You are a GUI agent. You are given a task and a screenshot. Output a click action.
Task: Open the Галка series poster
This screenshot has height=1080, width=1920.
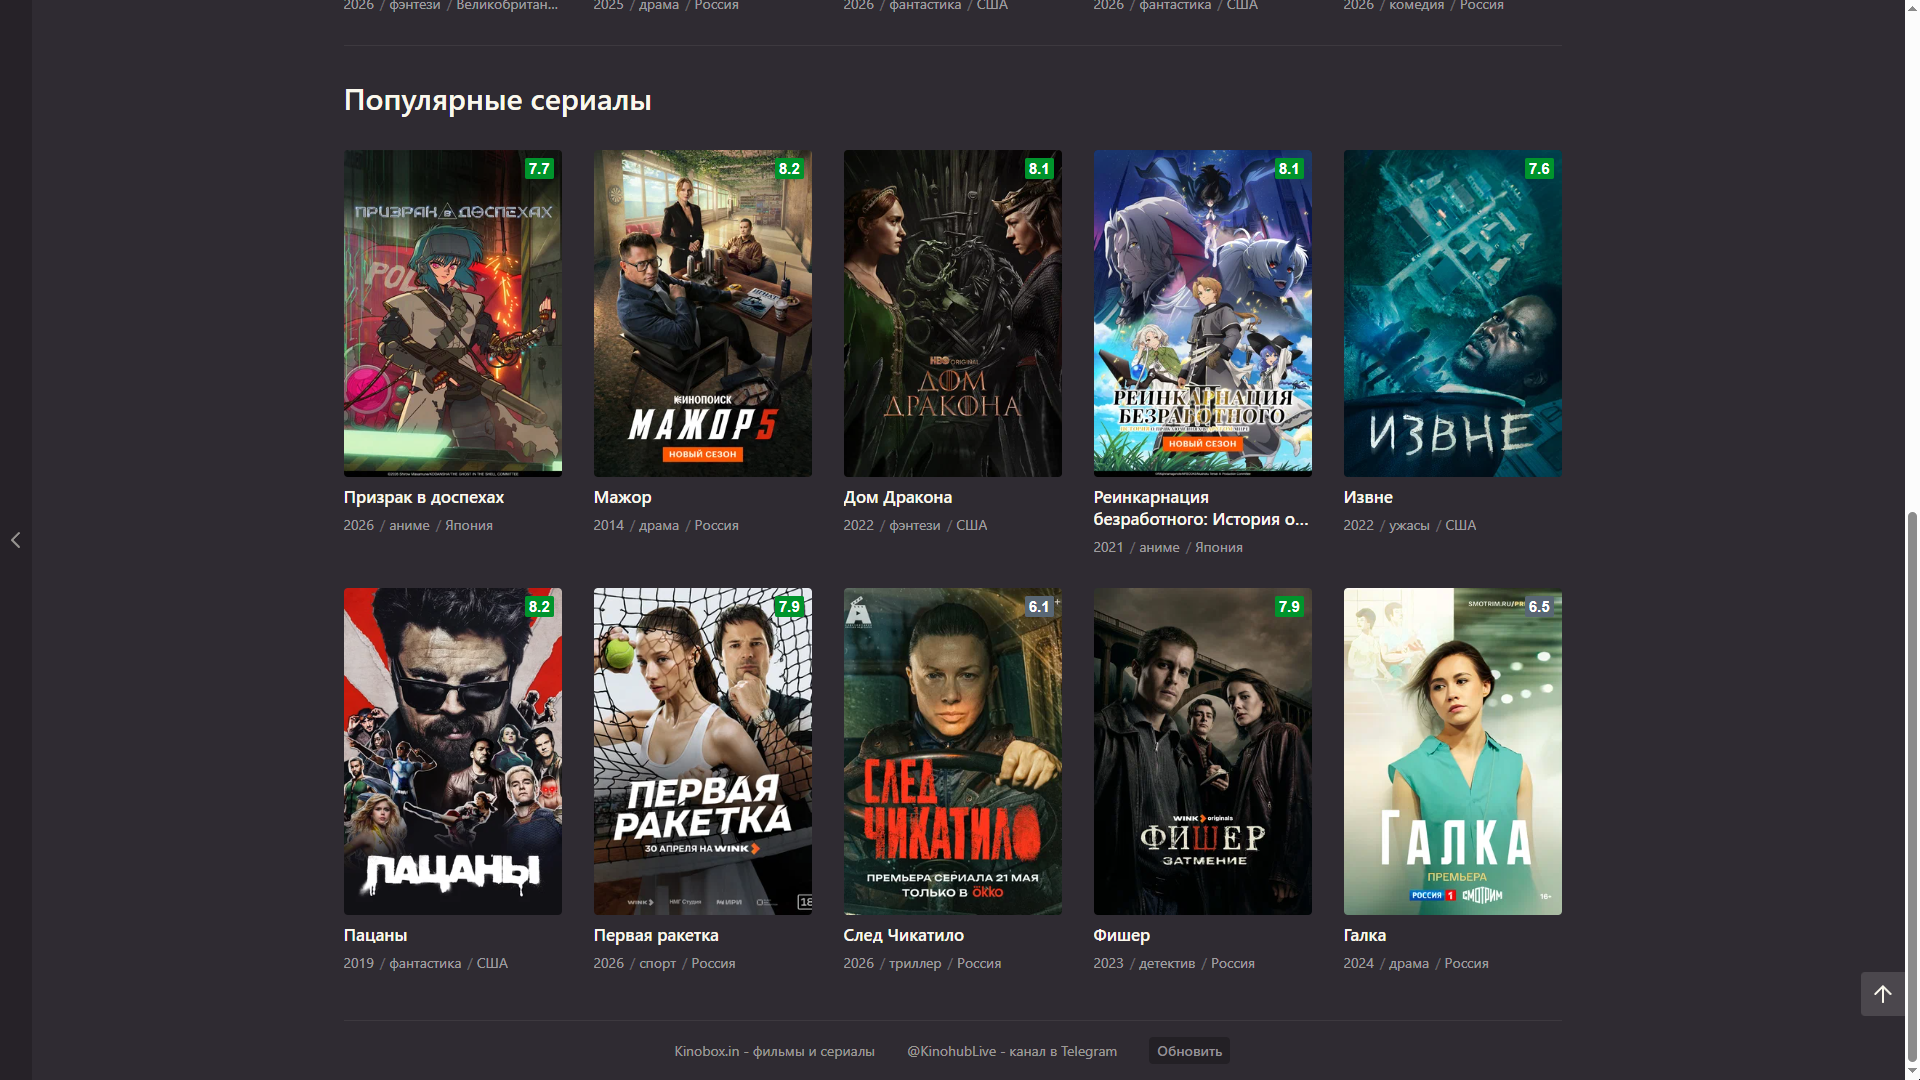click(x=1453, y=751)
